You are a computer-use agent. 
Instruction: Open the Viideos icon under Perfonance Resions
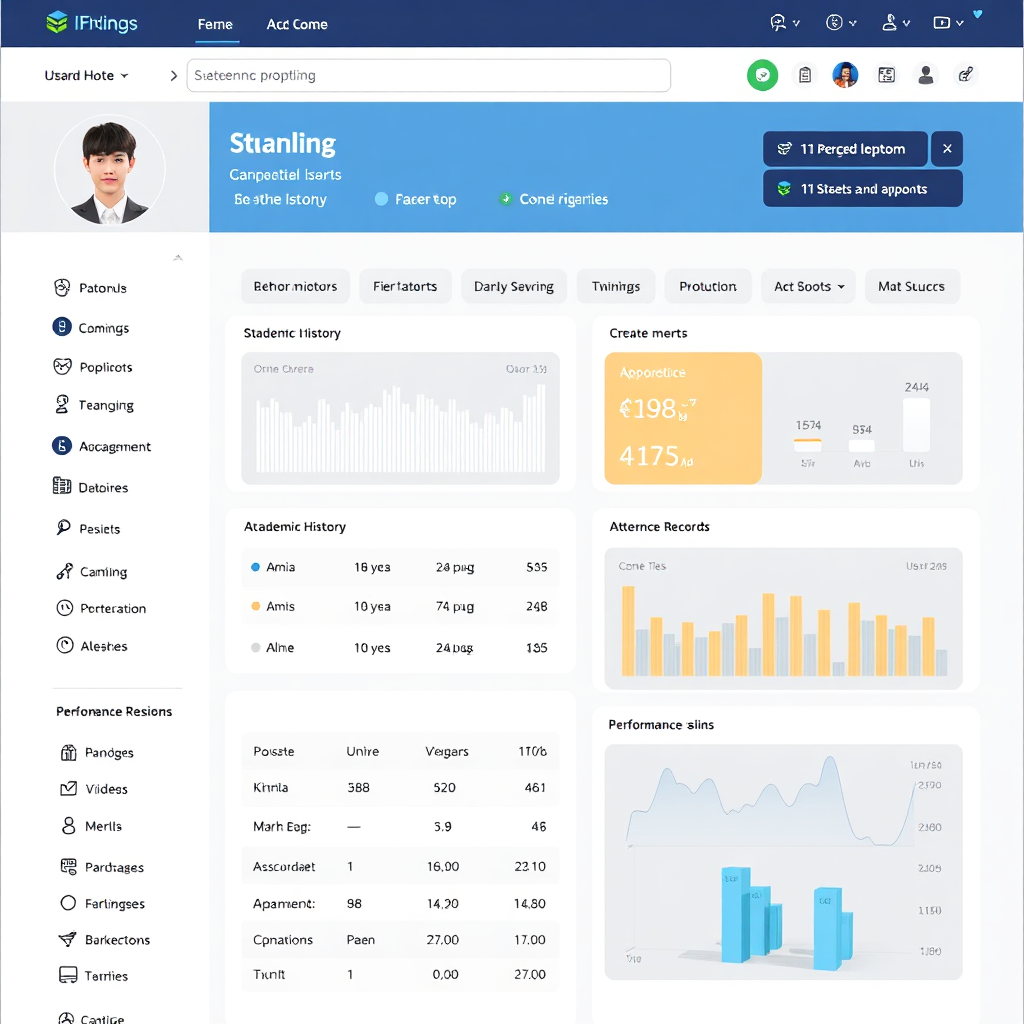coord(68,789)
